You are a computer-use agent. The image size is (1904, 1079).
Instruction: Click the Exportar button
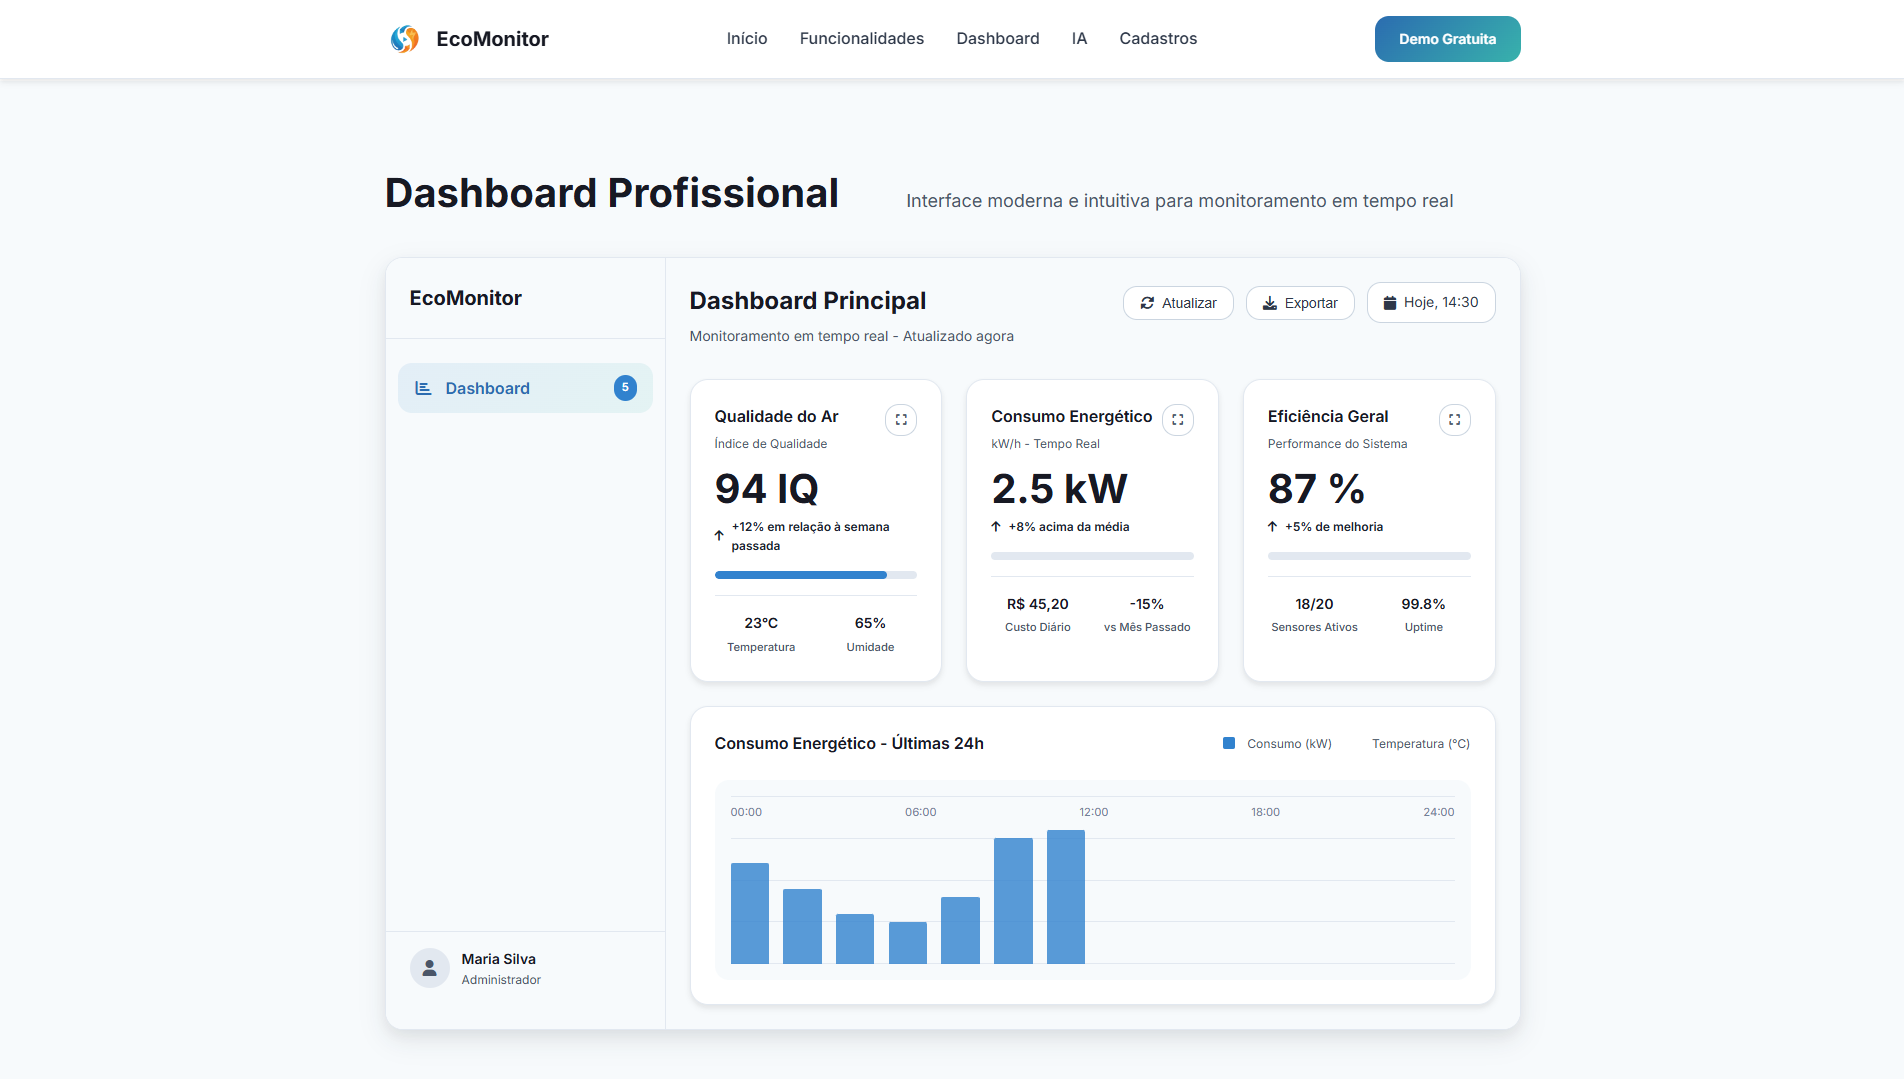tap(1300, 303)
